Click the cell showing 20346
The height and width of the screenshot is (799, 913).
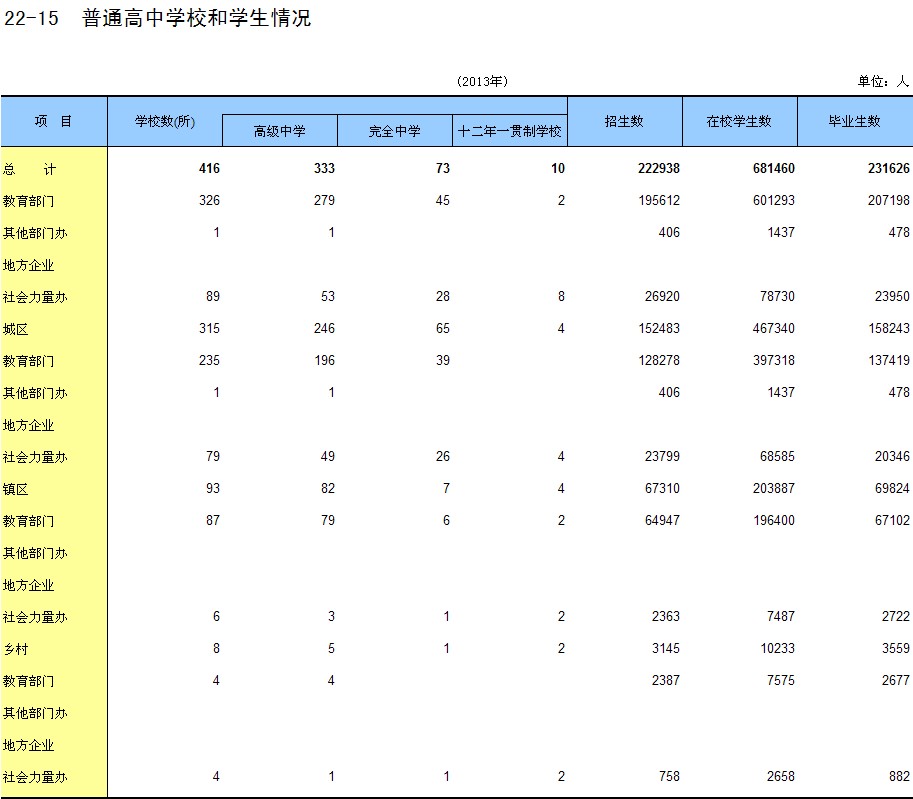[x=892, y=457]
